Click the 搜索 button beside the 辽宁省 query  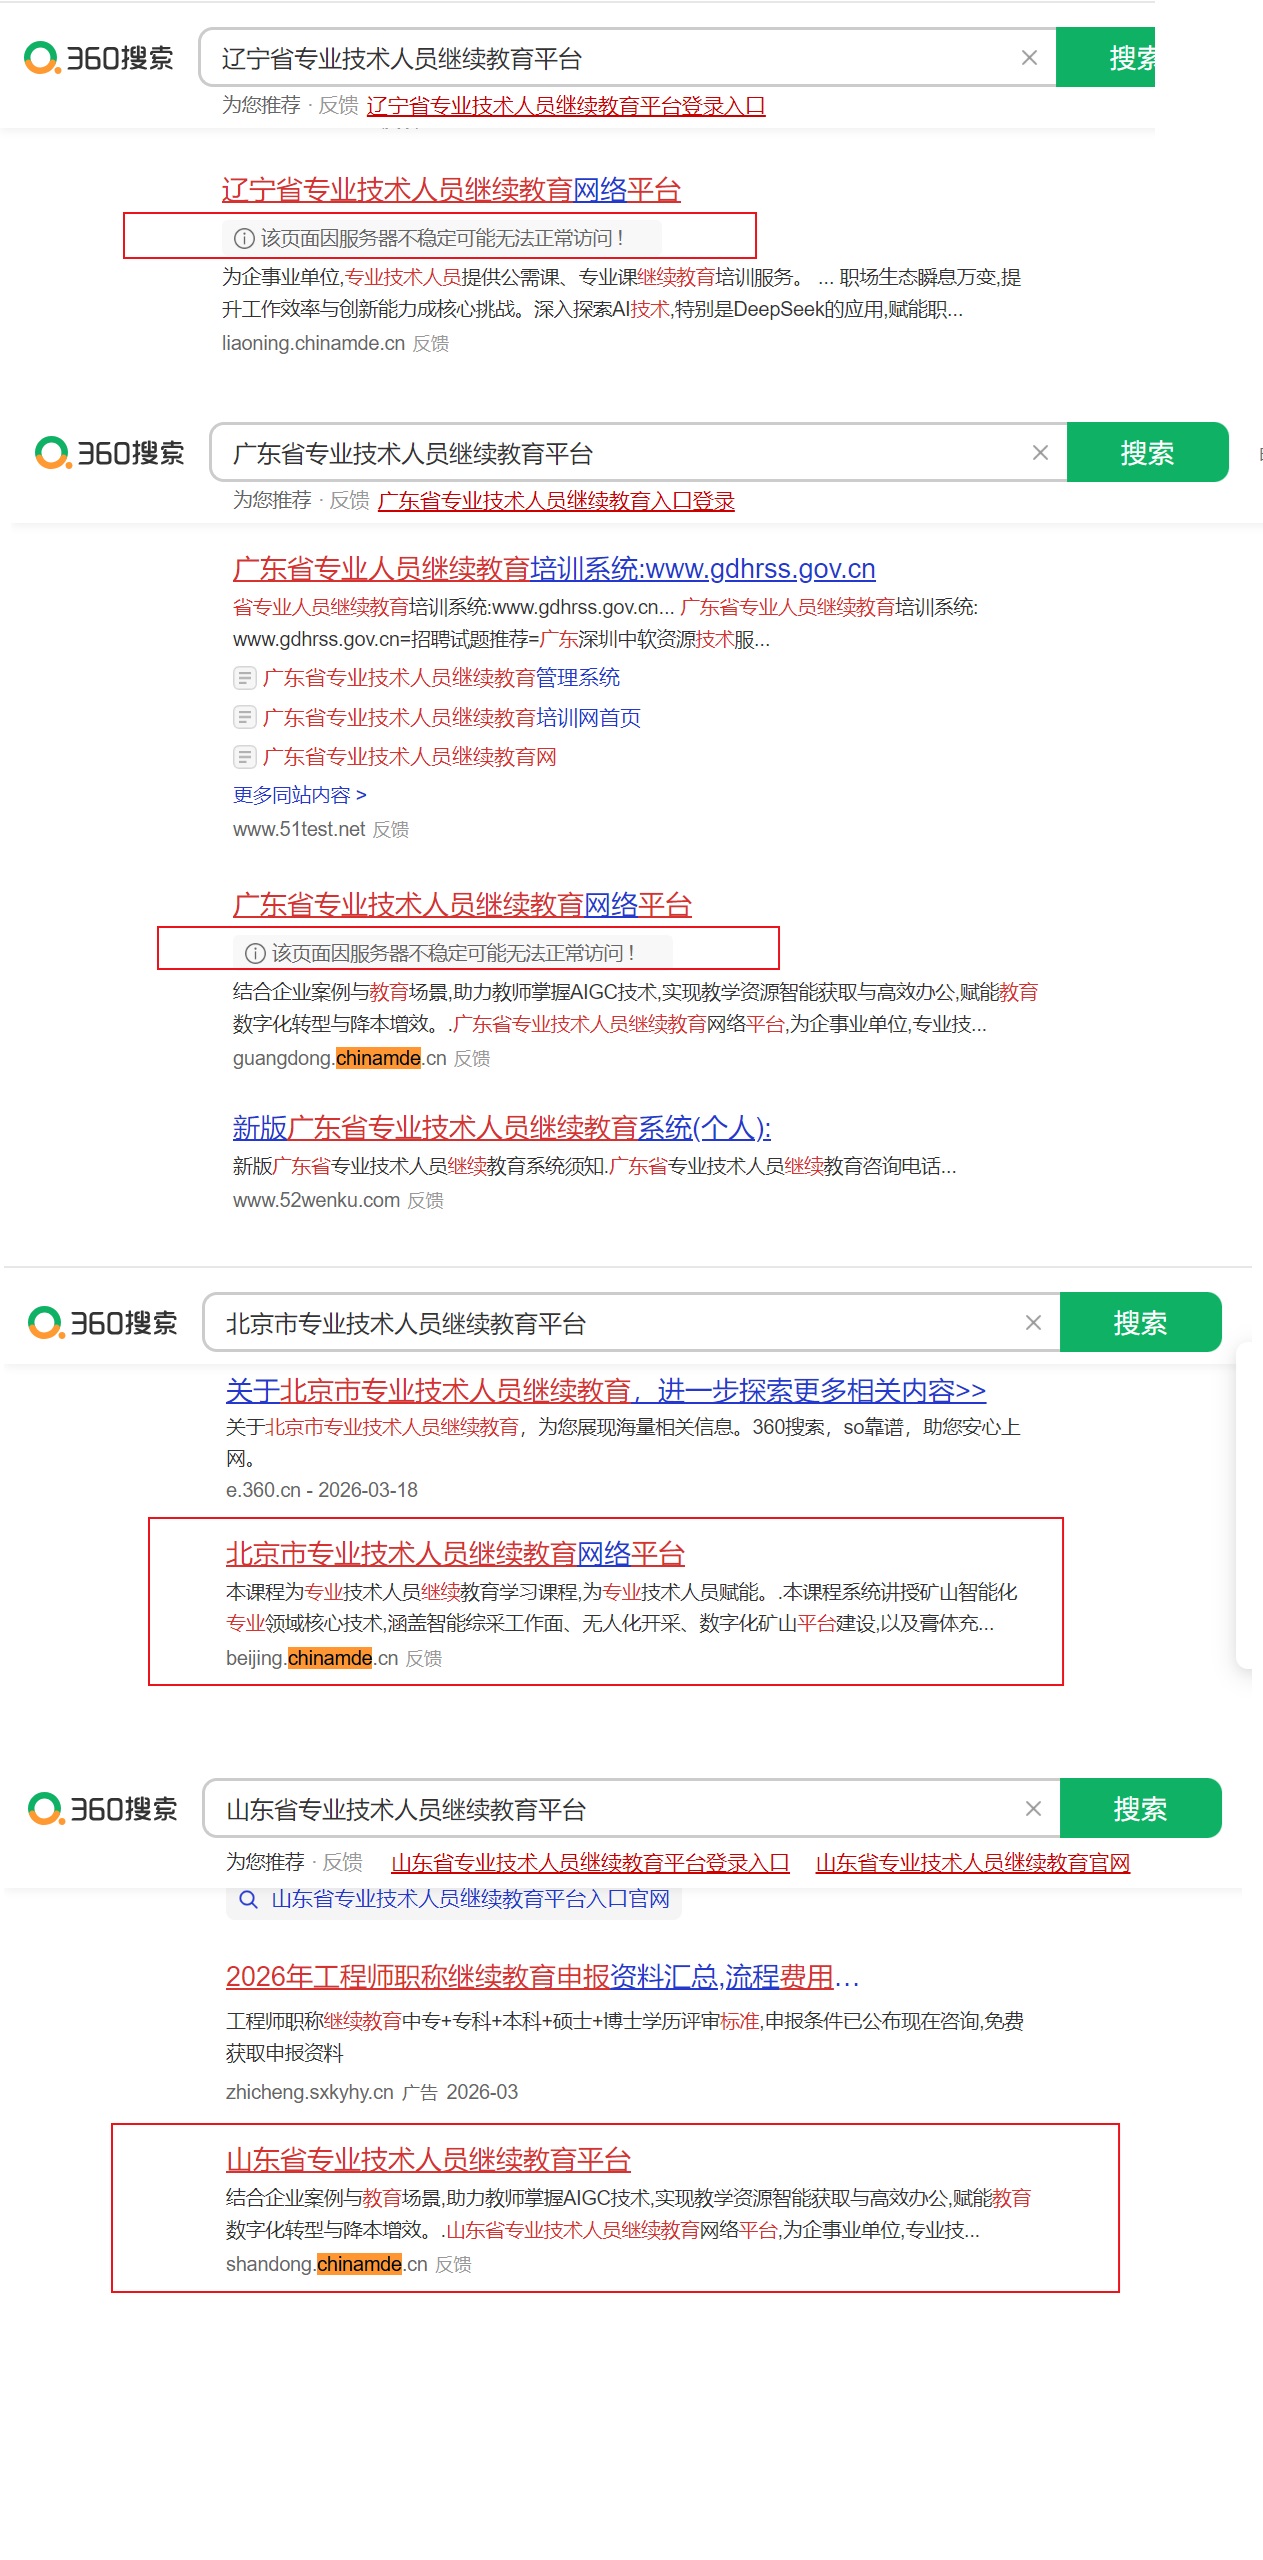pos(1106,58)
